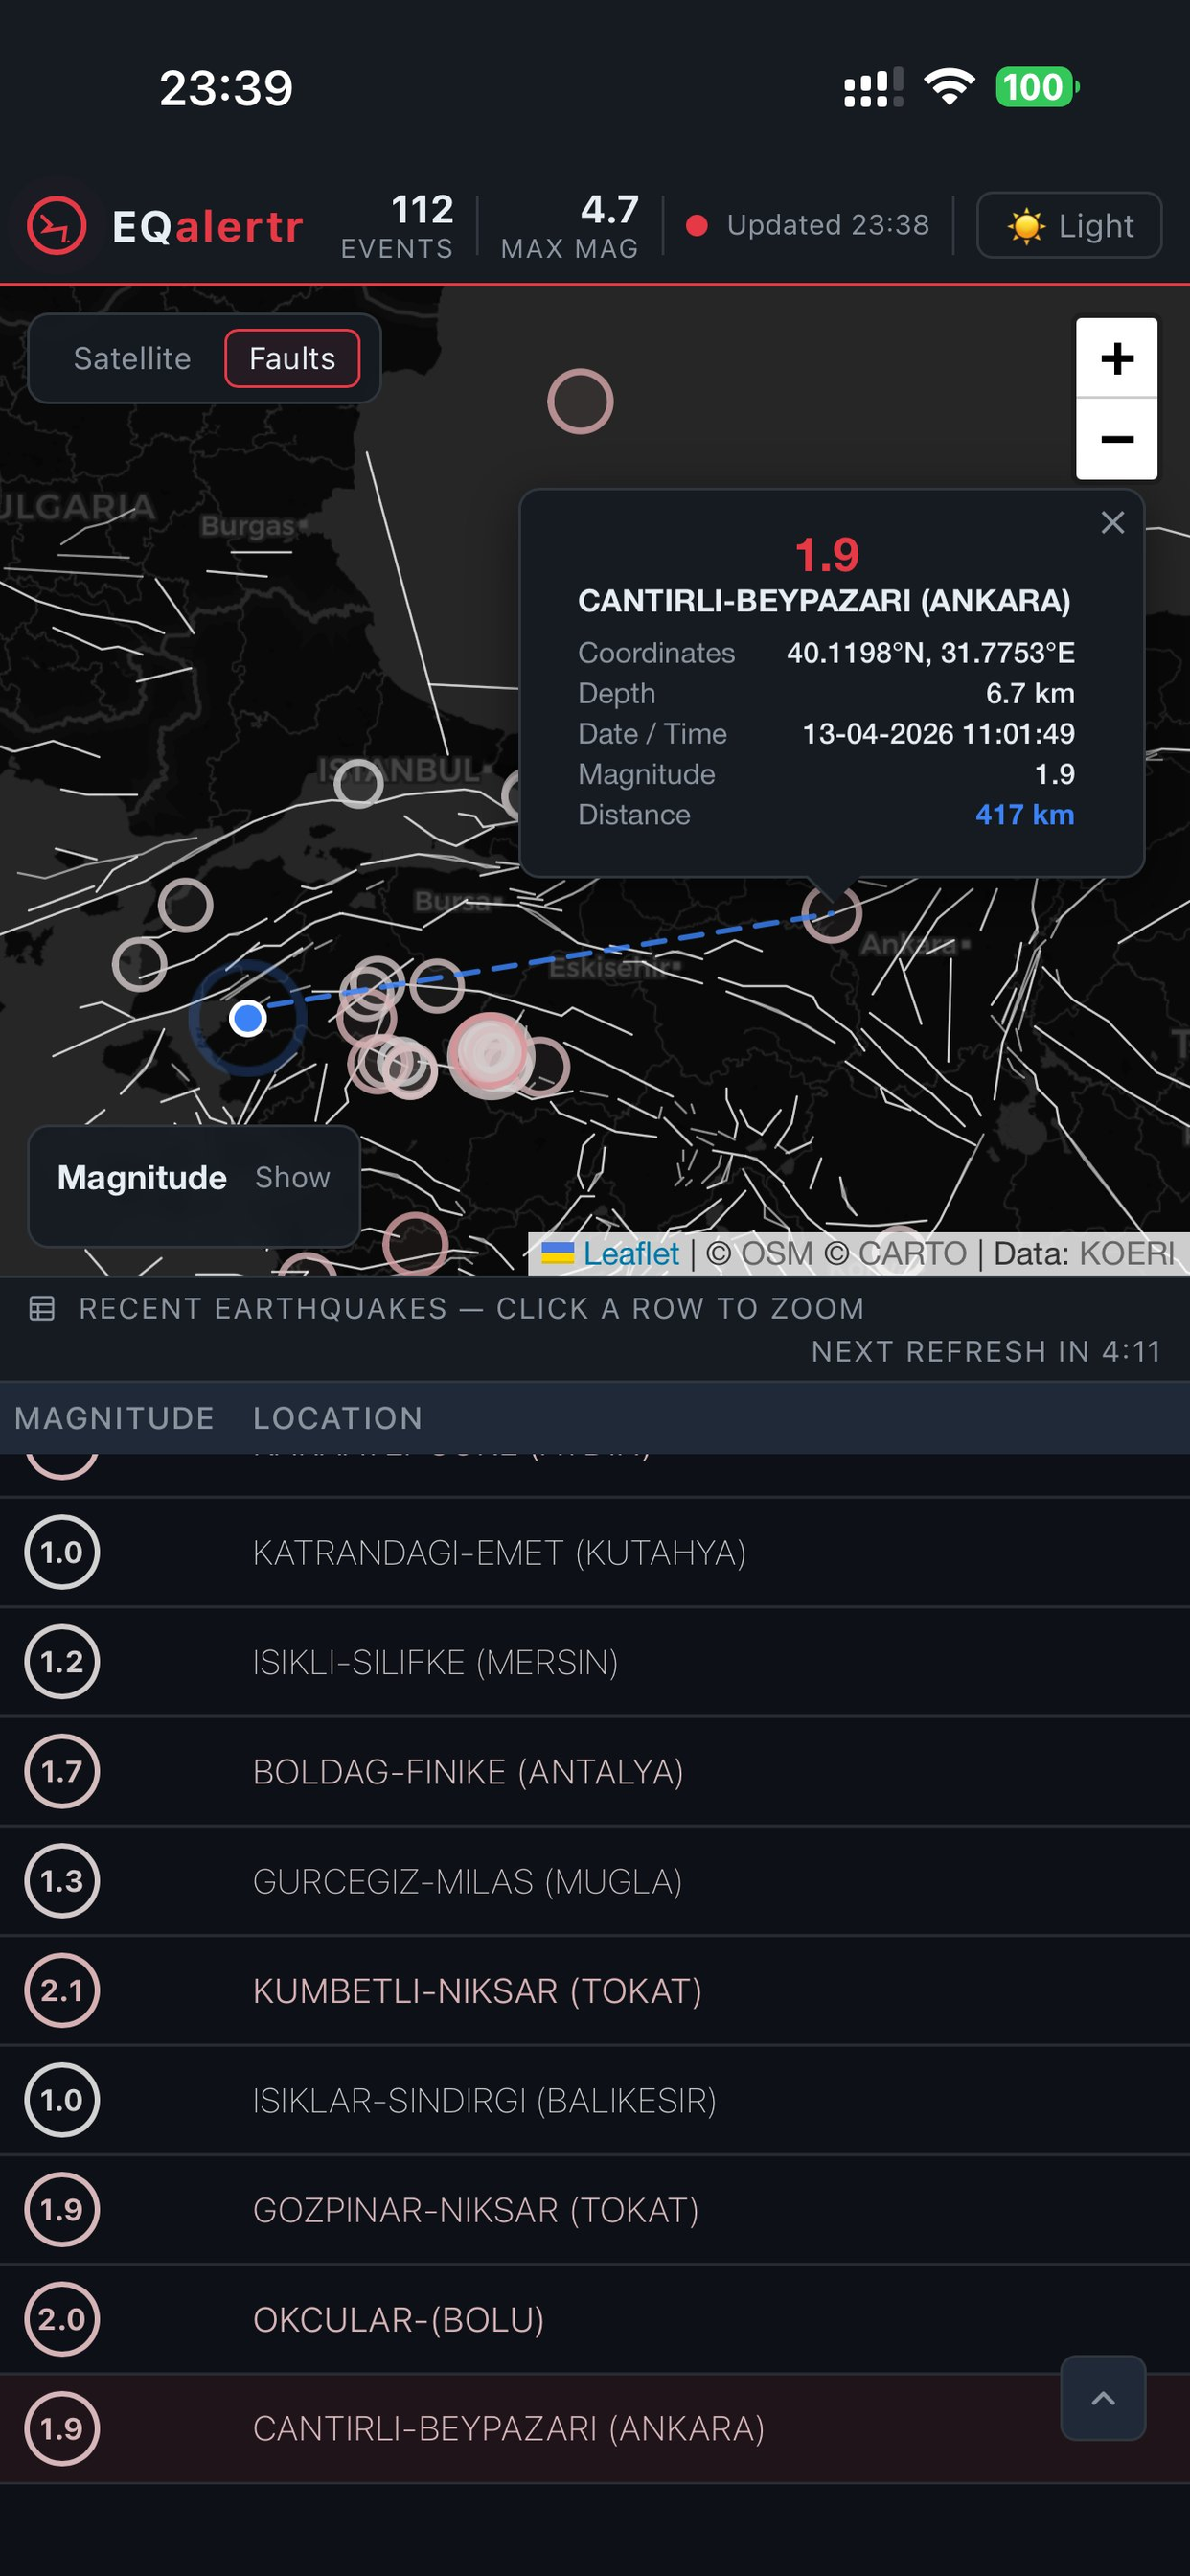Tap the battery indicator in status bar
The image size is (1190, 2576).
tap(1037, 87)
